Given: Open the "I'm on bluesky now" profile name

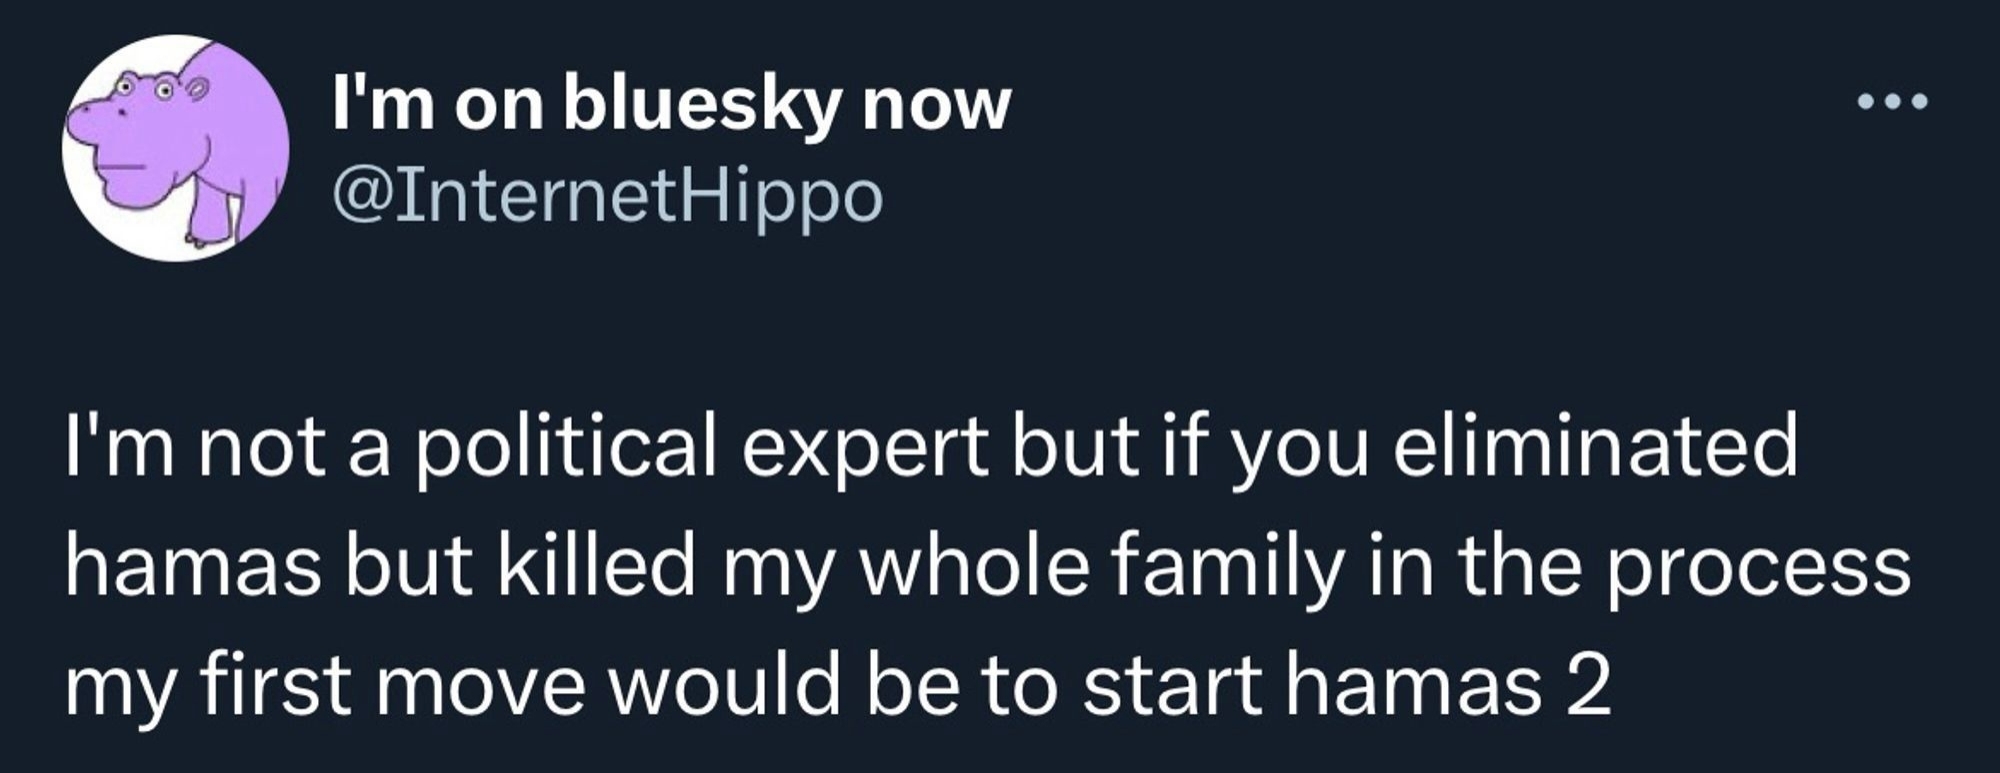Looking at the screenshot, I should 671,104.
